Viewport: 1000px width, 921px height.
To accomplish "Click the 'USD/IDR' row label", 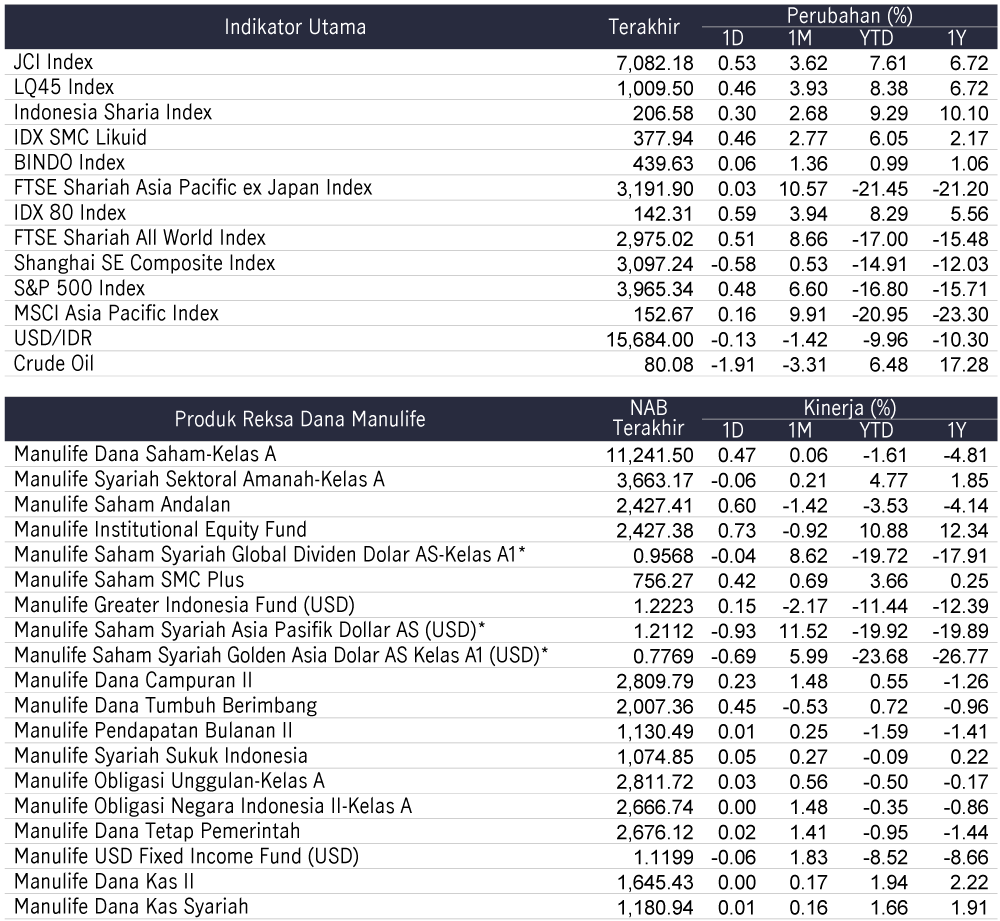I will pos(53,339).
